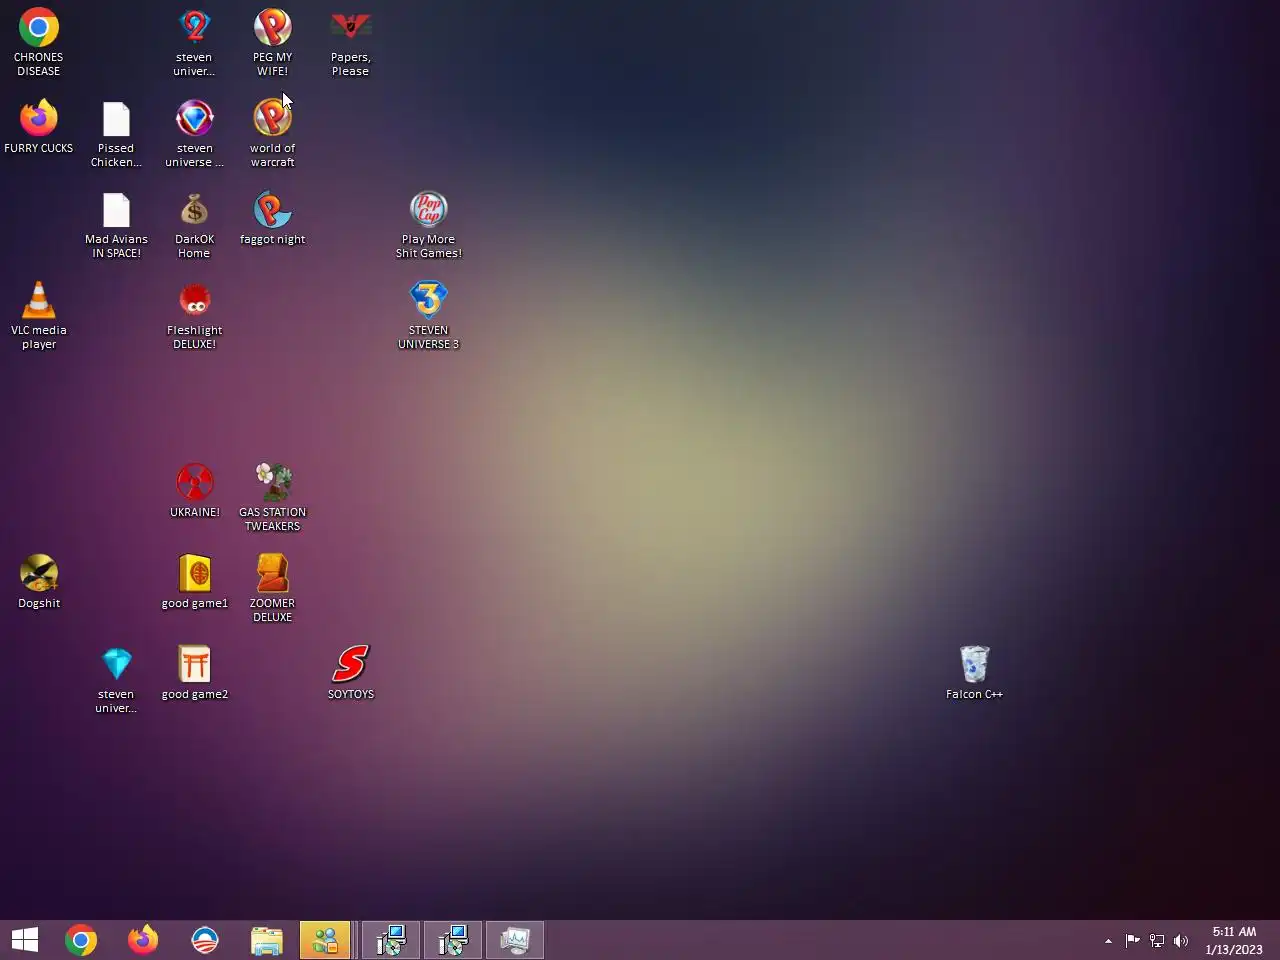Launch GAS STATION TWEAKERS shortcut
Image resolution: width=1280 pixels, height=960 pixels.
click(x=272, y=498)
